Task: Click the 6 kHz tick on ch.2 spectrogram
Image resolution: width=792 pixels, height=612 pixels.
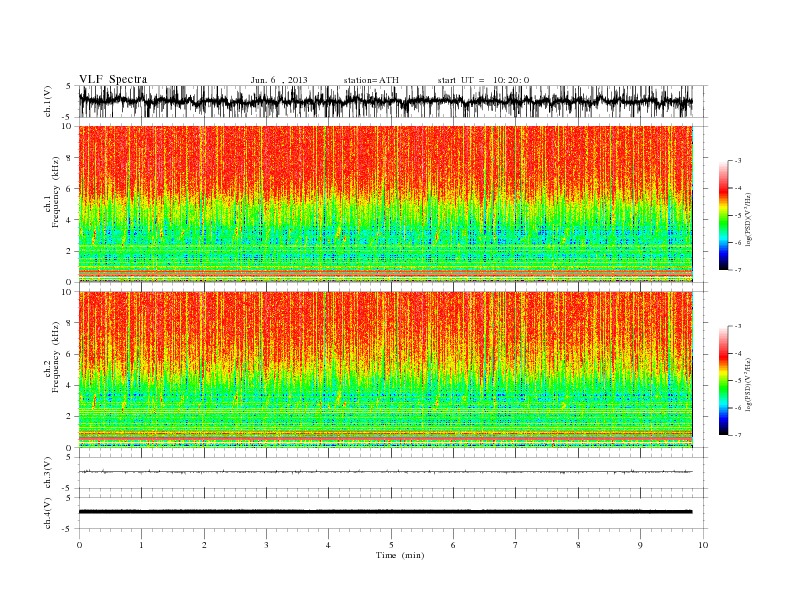Action: click(x=69, y=354)
